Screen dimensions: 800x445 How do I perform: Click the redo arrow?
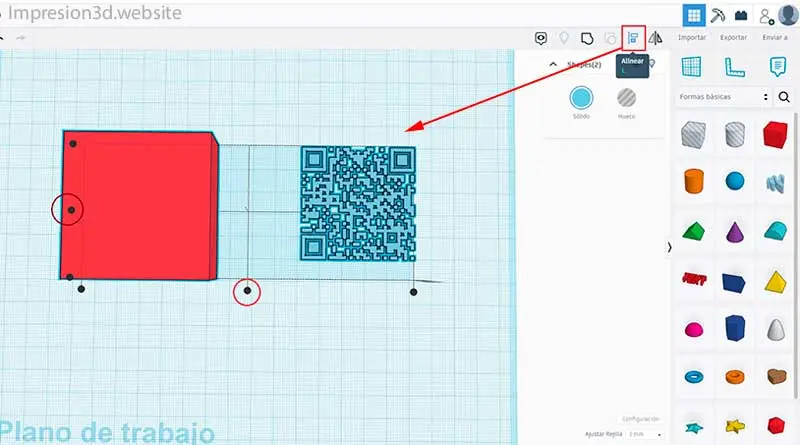[x=21, y=38]
